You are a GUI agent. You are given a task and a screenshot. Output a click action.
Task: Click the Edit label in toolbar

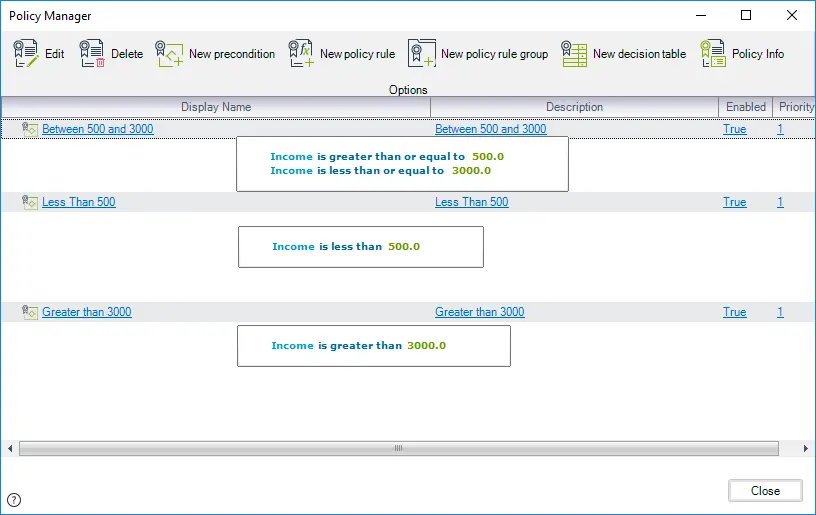(x=55, y=54)
